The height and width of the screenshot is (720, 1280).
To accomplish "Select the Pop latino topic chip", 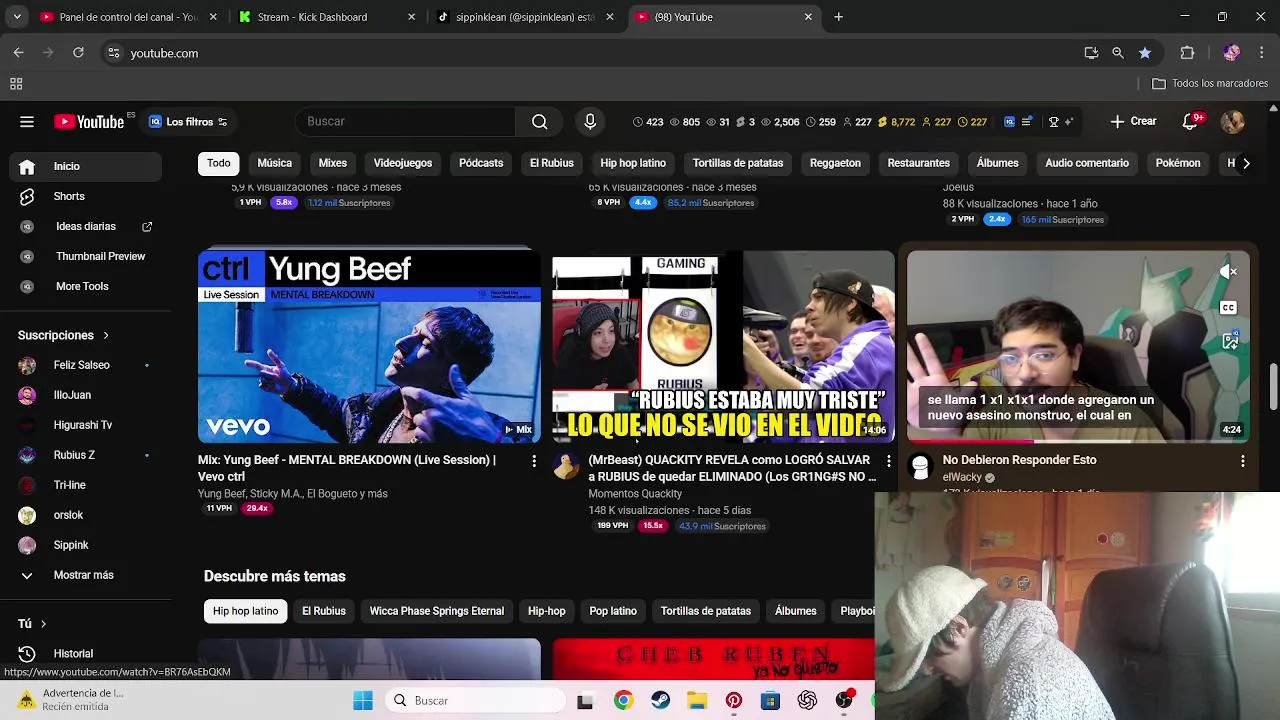I will pos(613,611).
